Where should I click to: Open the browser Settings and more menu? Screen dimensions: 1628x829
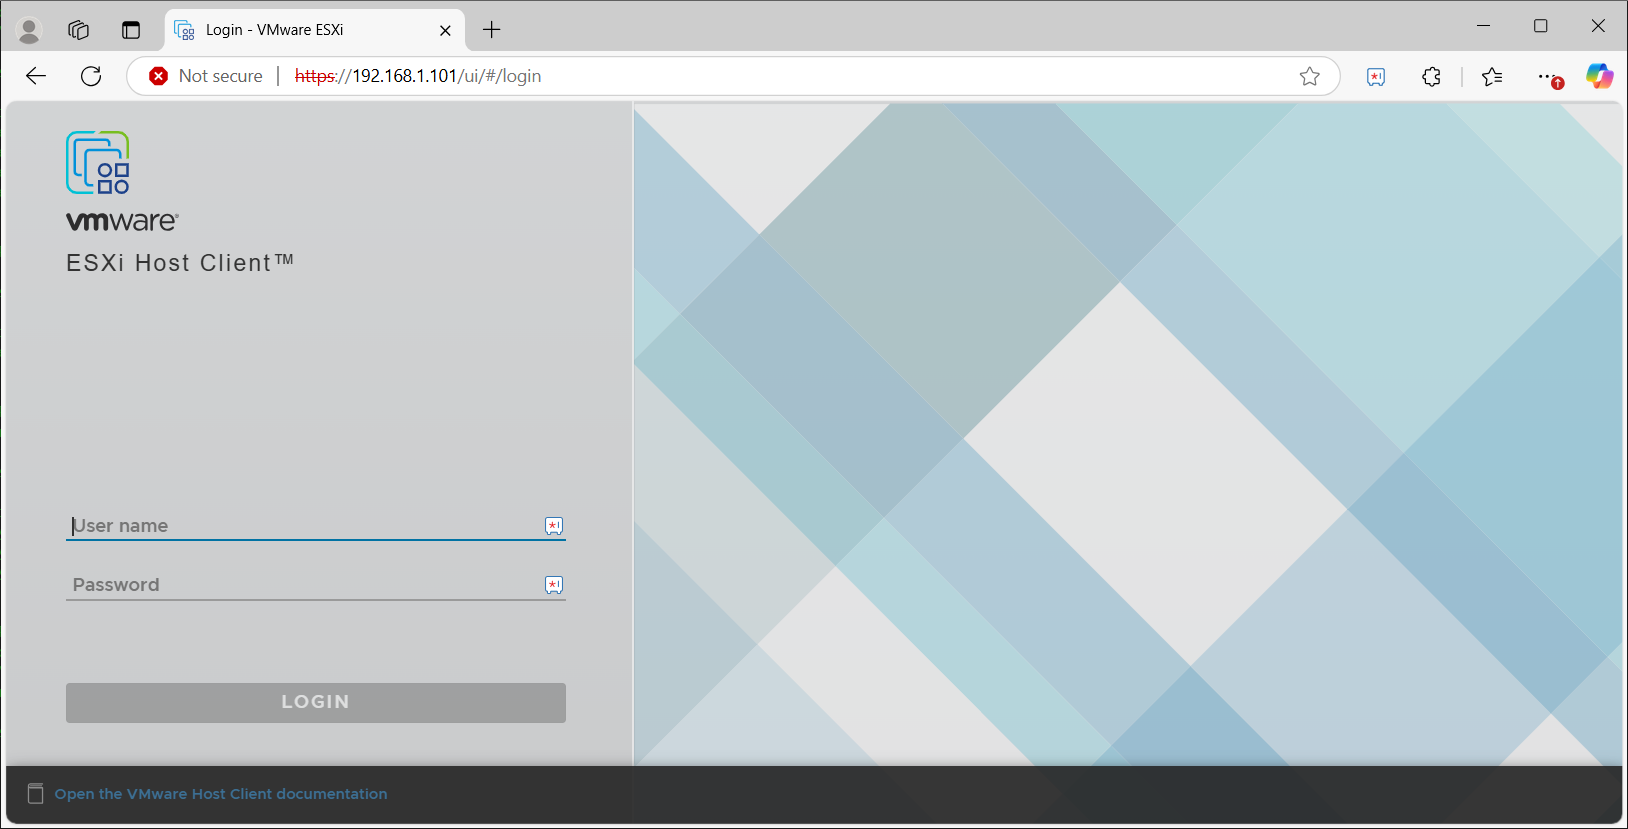tap(1548, 76)
